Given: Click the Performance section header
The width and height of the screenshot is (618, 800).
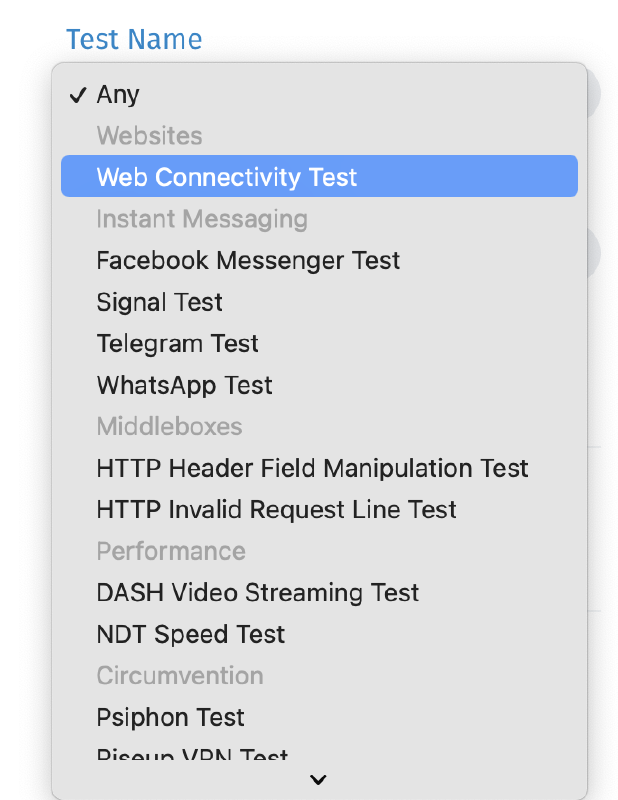Looking at the screenshot, I should 170,551.
